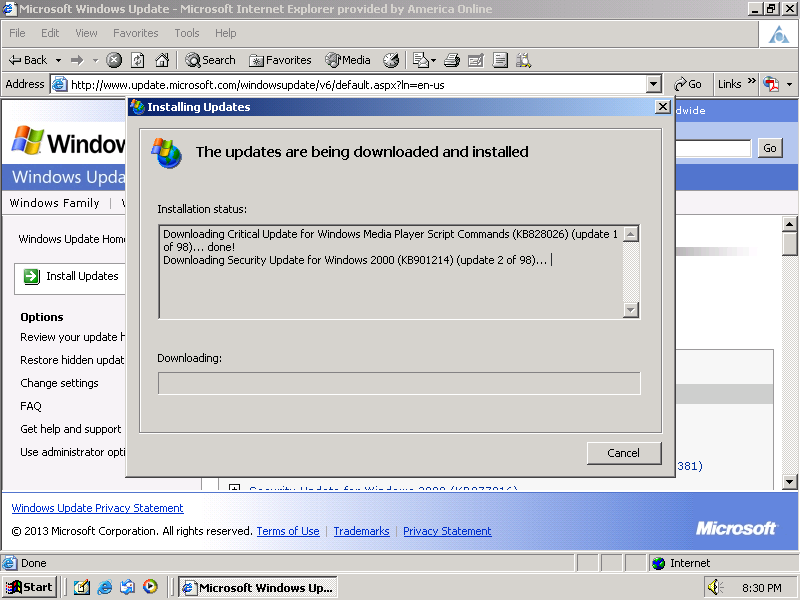
Task: Cancel the update installation
Action: tap(623, 453)
